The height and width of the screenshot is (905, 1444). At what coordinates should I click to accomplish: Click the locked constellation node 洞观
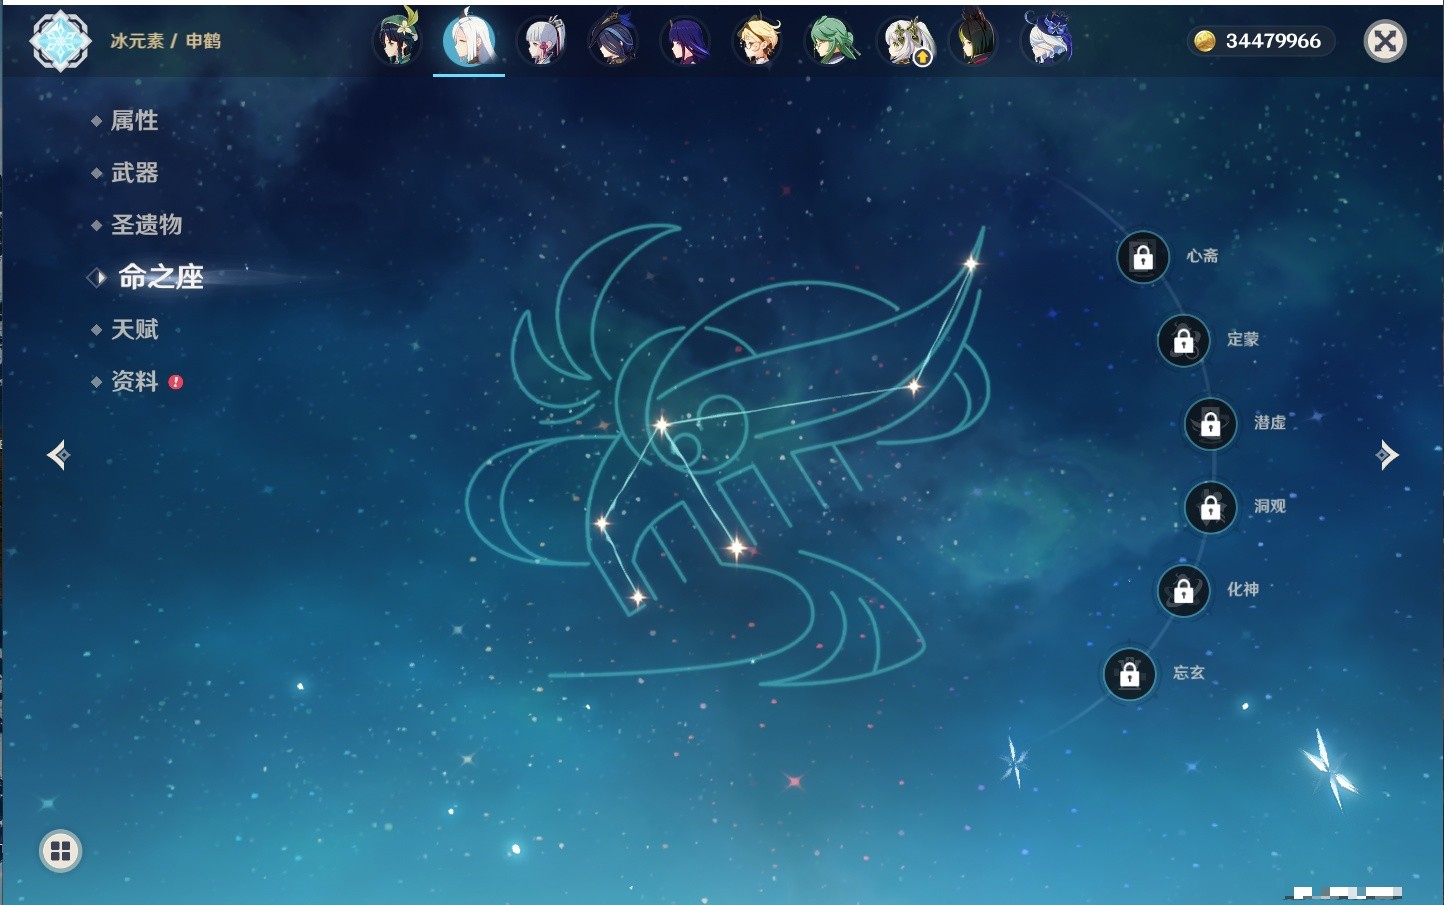tap(1211, 508)
